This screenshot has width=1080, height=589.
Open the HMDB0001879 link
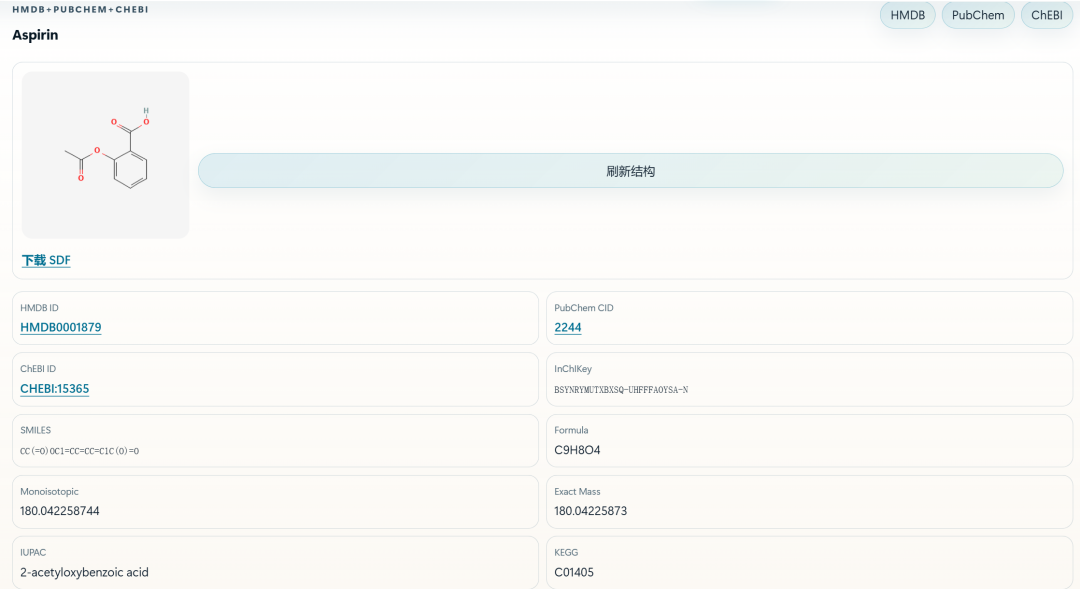61,327
